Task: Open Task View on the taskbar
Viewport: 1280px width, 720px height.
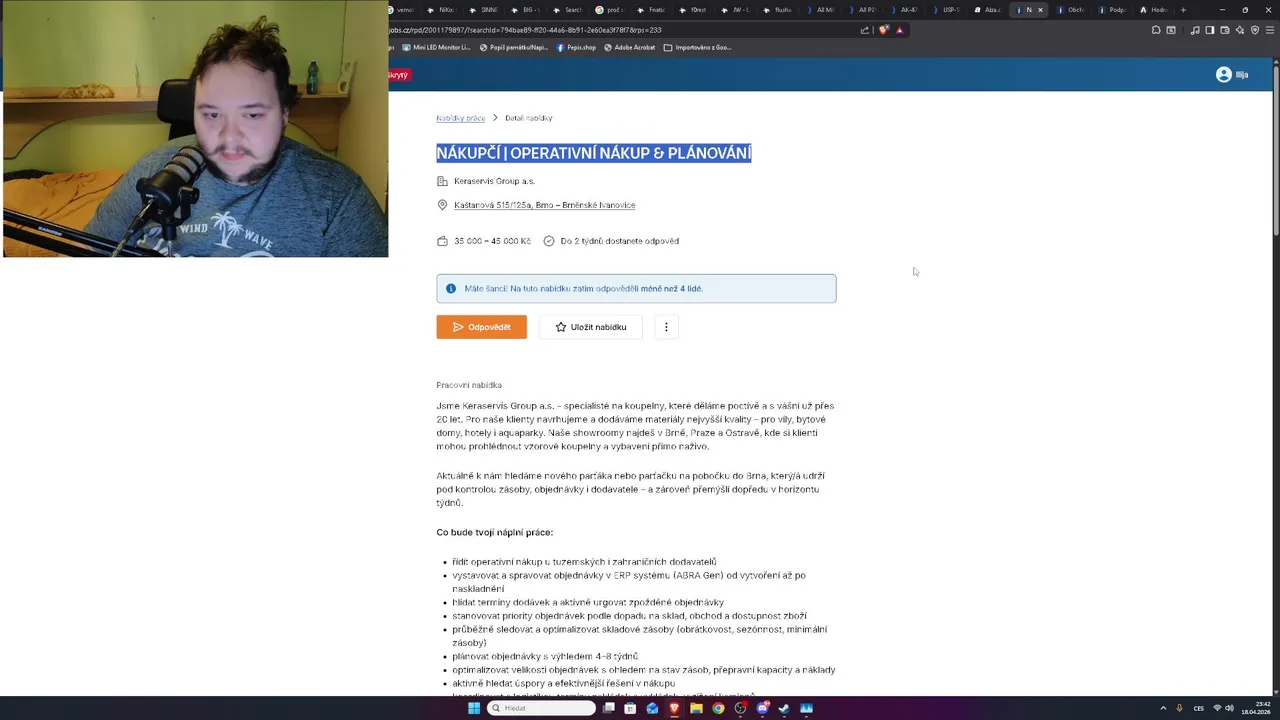Action: click(608, 708)
